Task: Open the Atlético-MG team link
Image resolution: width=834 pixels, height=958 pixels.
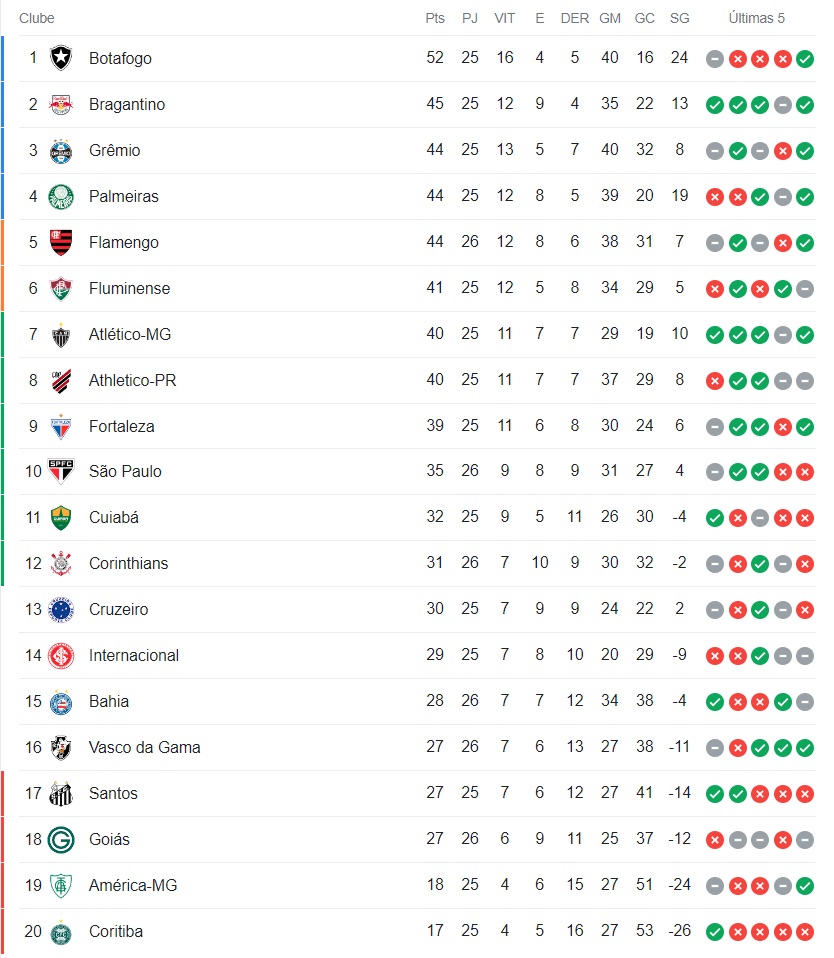Action: 130,334
